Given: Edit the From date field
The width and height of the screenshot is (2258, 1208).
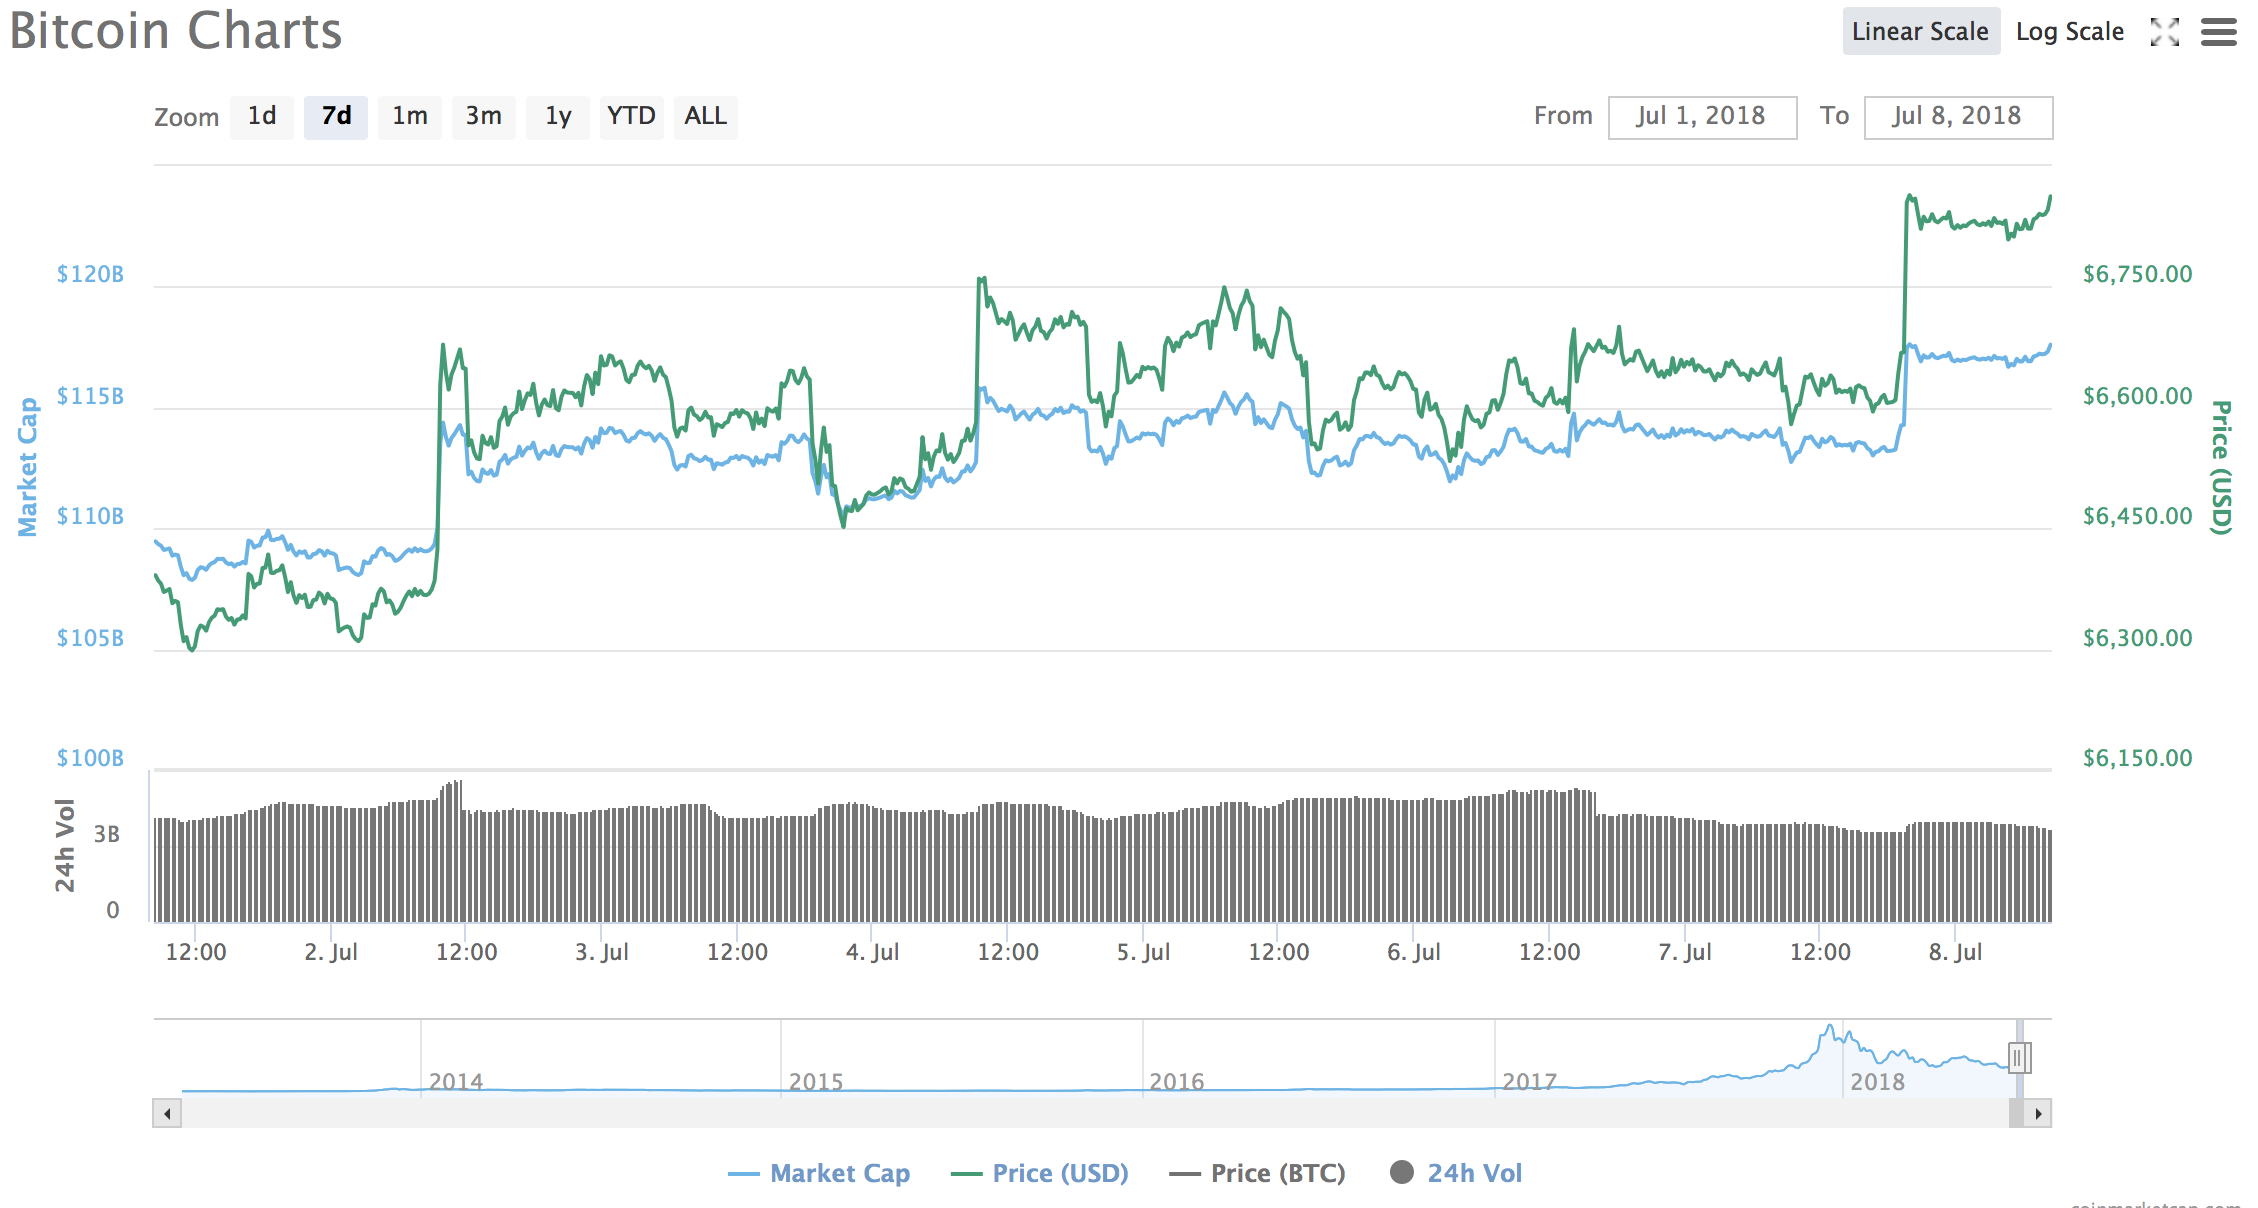Looking at the screenshot, I should click(x=1702, y=117).
